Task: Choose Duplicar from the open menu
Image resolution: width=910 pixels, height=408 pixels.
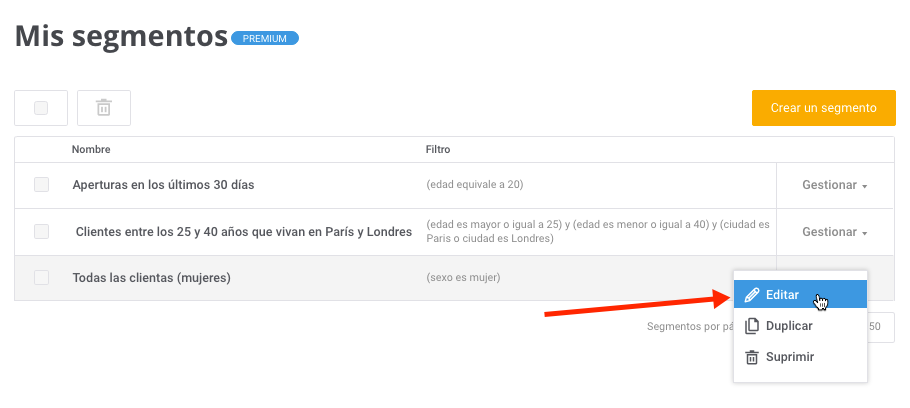Action: pyautogui.click(x=800, y=326)
